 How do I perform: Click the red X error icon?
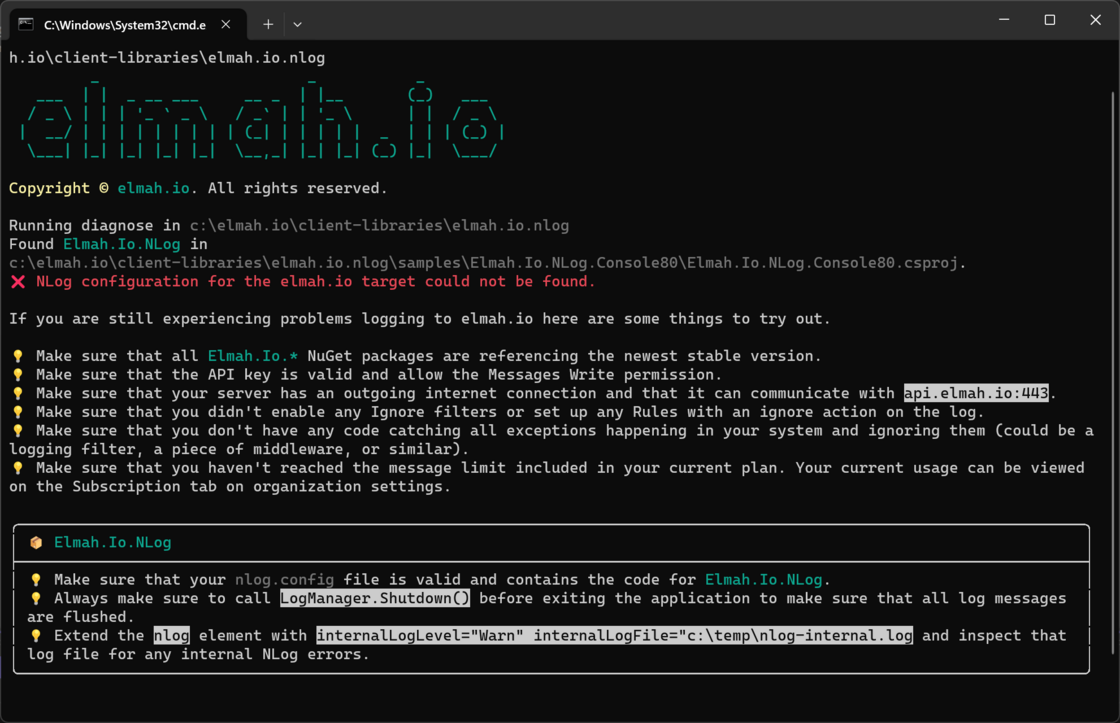(x=18, y=281)
